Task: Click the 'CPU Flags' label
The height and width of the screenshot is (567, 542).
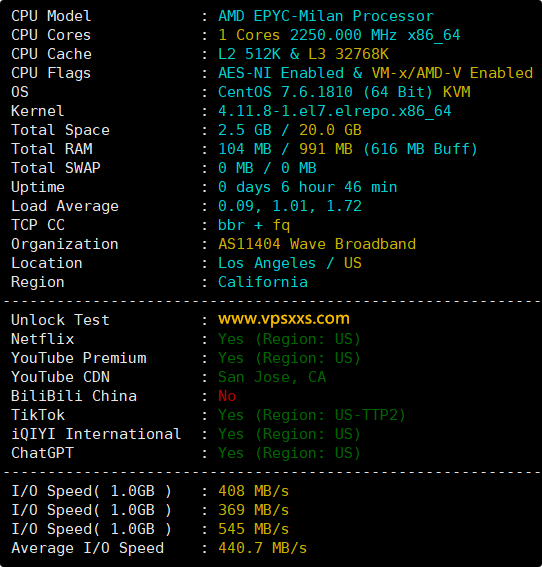Action: point(51,74)
